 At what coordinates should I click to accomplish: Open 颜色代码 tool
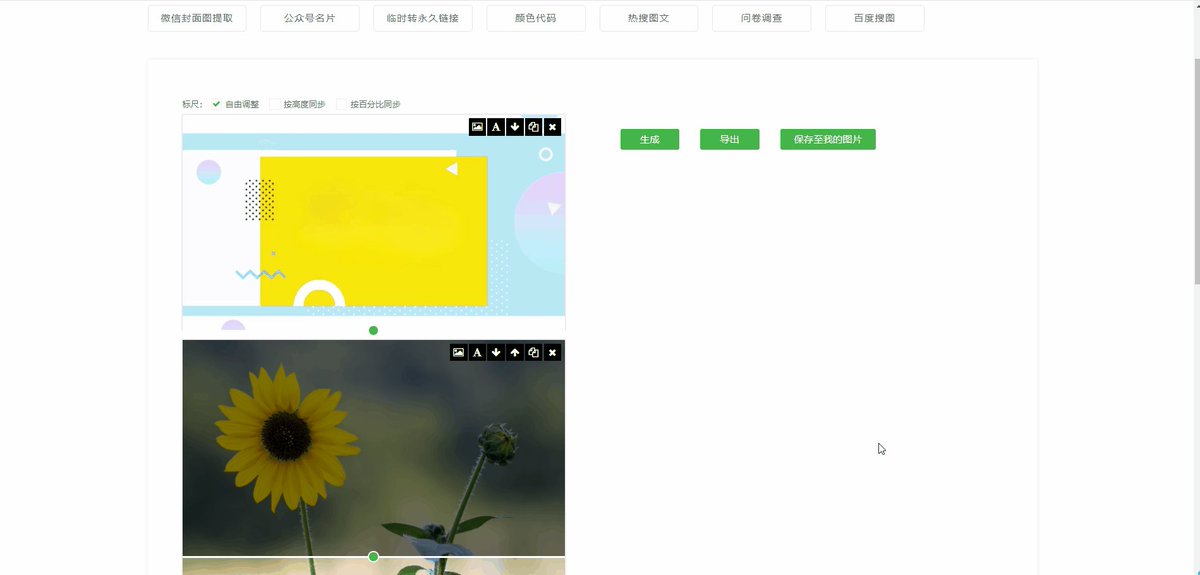pos(536,18)
